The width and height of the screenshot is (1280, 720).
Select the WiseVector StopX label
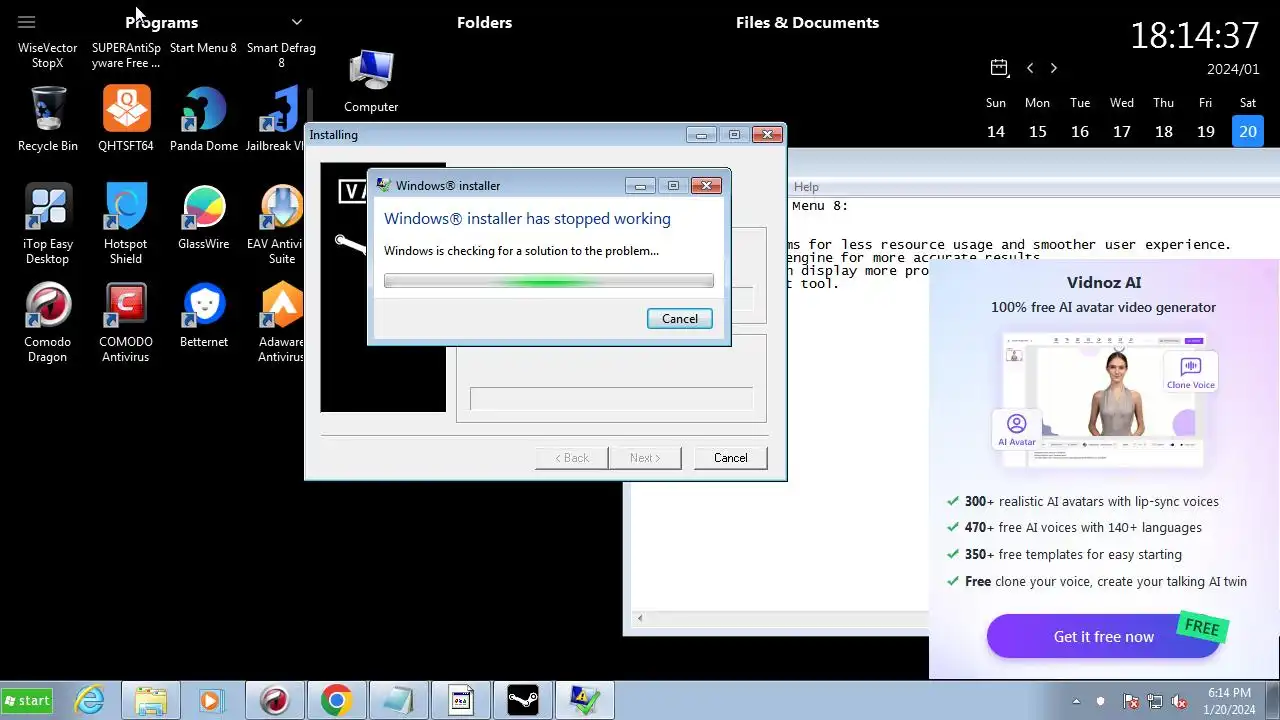pos(48,55)
